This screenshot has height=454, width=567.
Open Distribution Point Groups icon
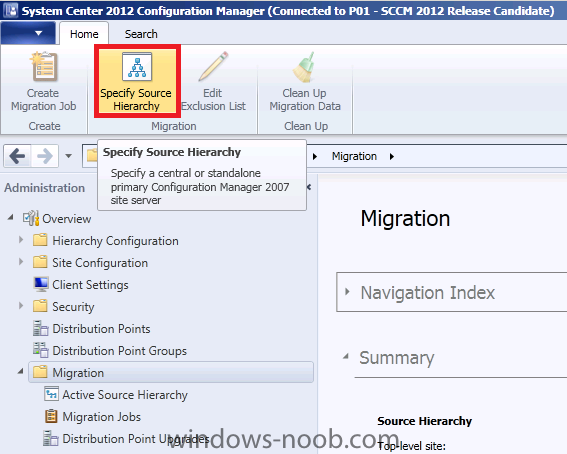point(40,350)
